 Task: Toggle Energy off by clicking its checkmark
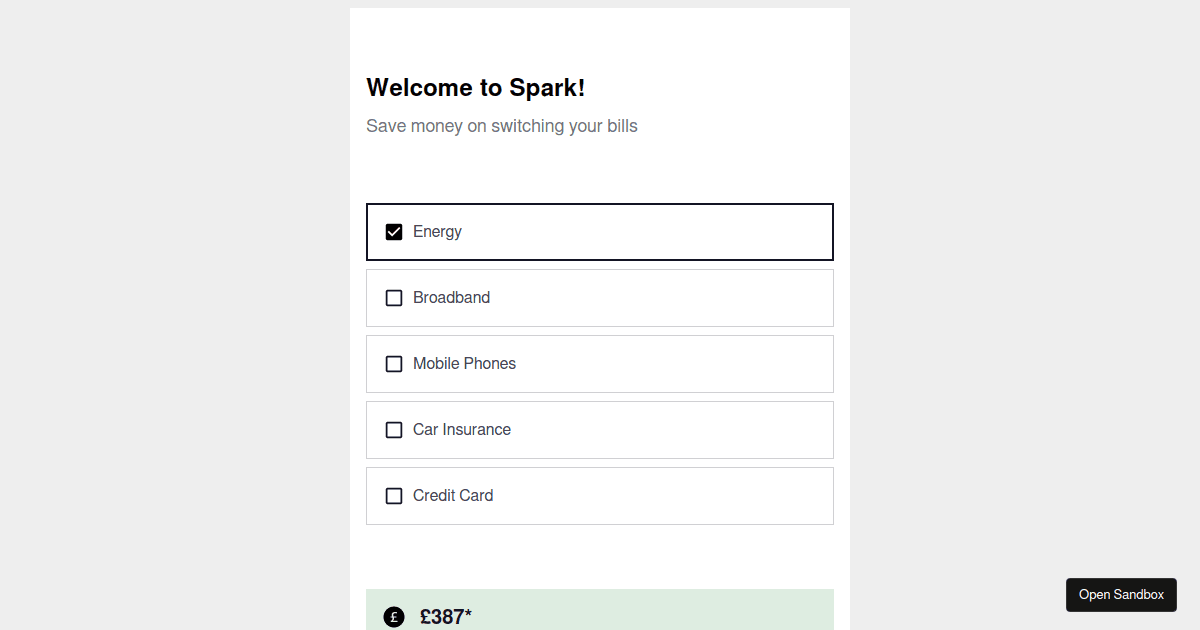[394, 231]
